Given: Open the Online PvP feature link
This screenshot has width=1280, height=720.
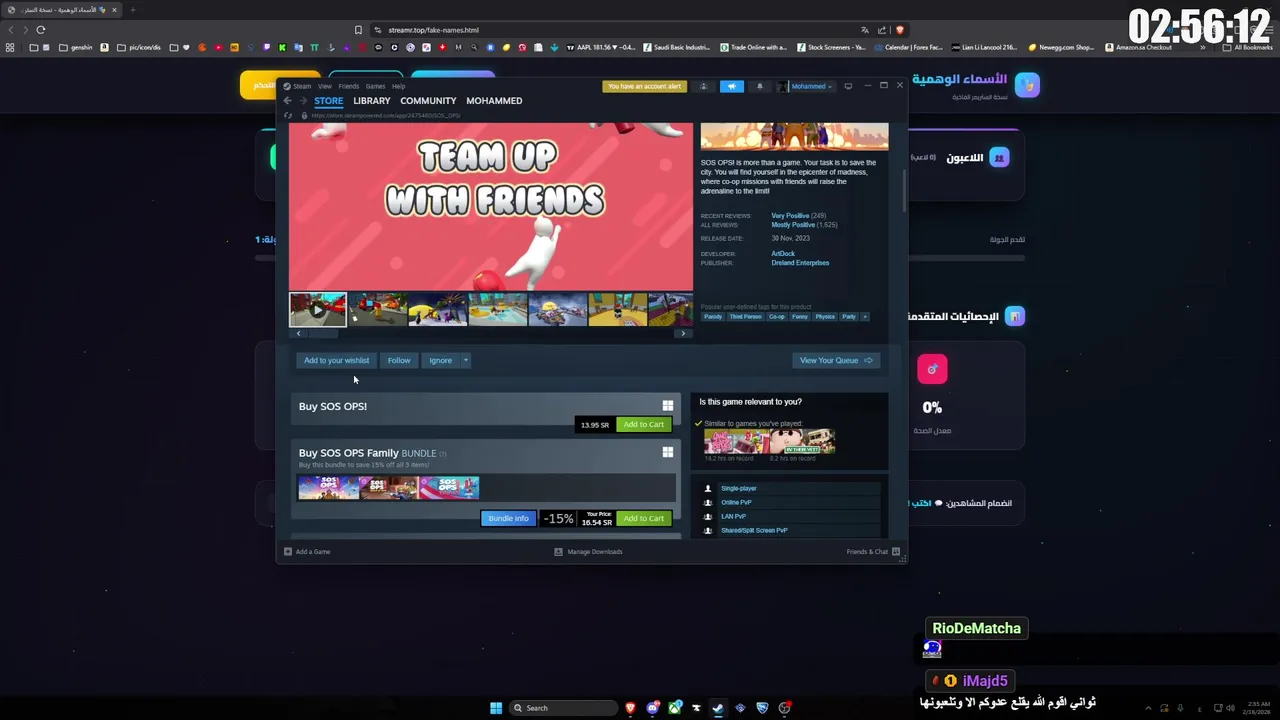Looking at the screenshot, I should tap(736, 503).
